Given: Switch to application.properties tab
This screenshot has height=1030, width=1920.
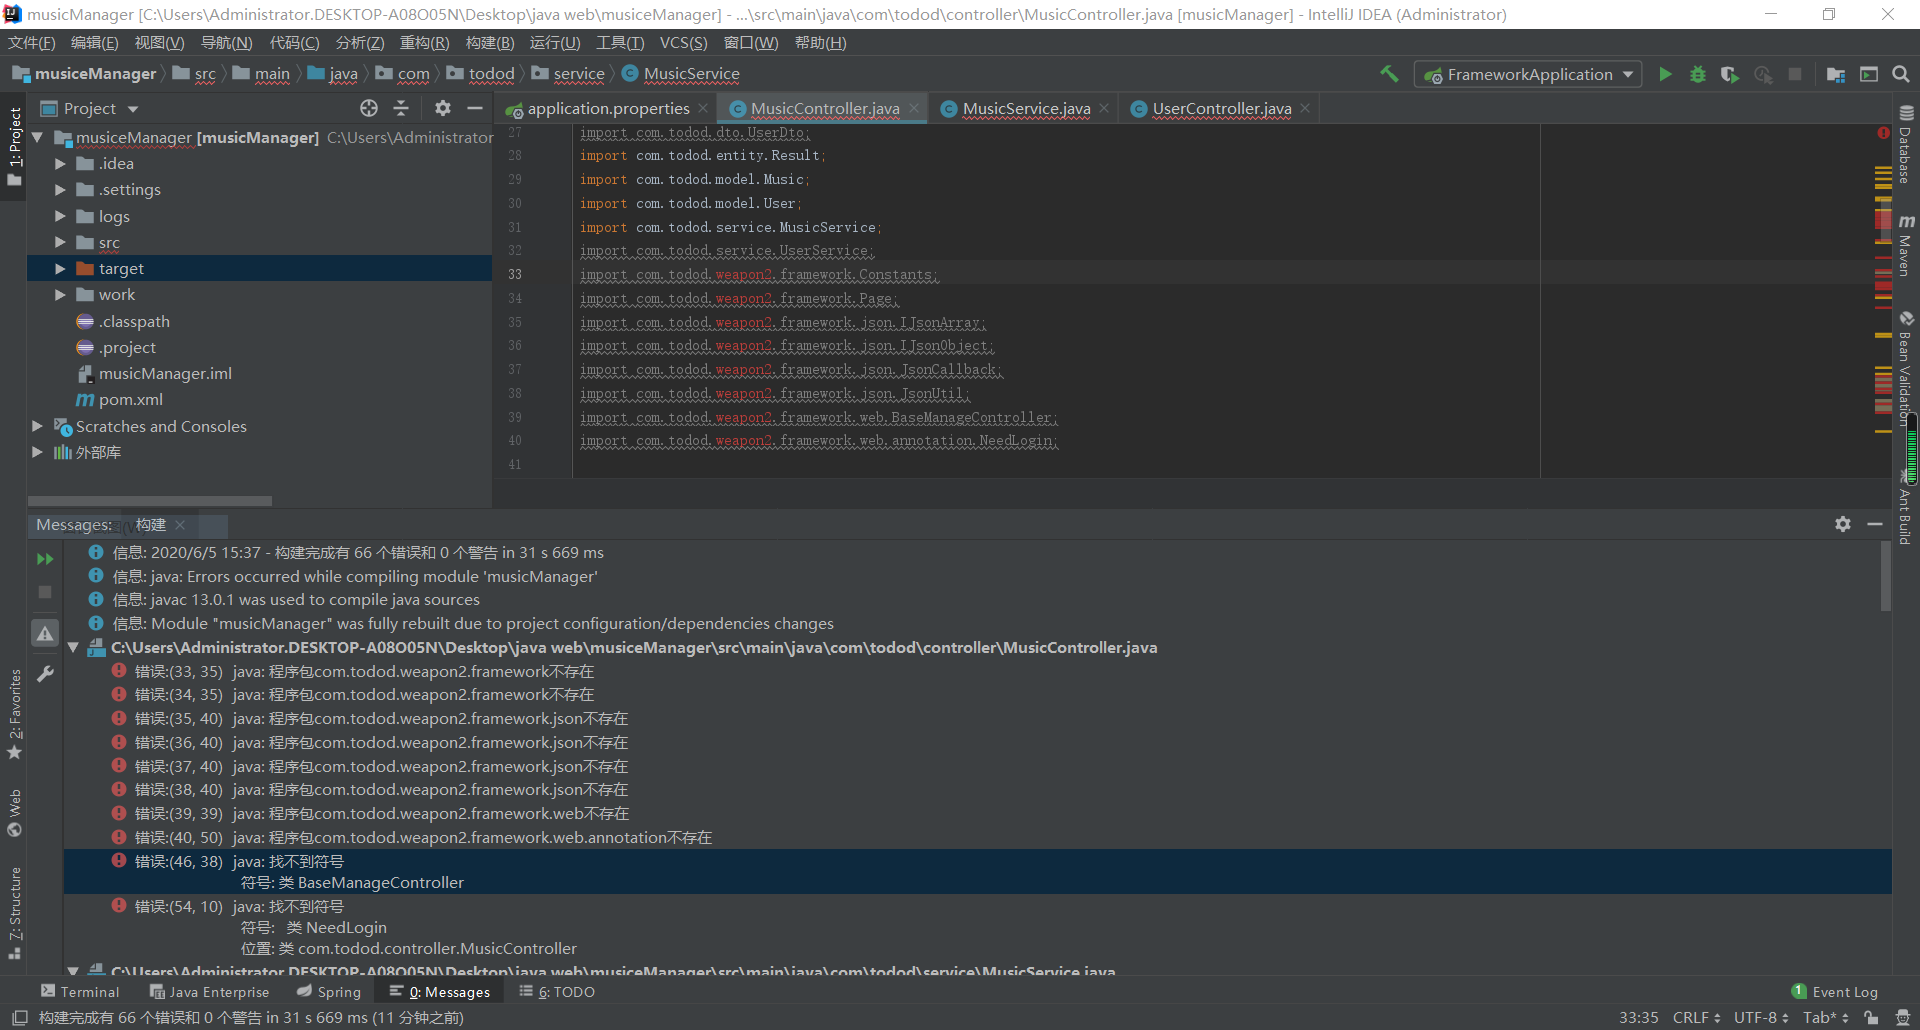Looking at the screenshot, I should pos(608,108).
